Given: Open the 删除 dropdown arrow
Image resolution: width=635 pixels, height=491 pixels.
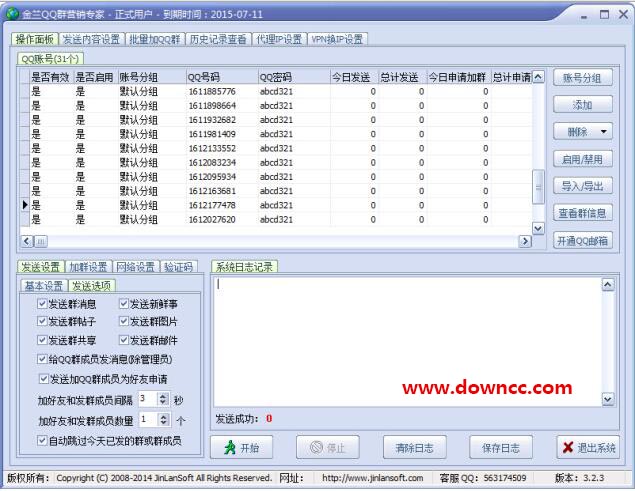Looking at the screenshot, I should [x=604, y=132].
